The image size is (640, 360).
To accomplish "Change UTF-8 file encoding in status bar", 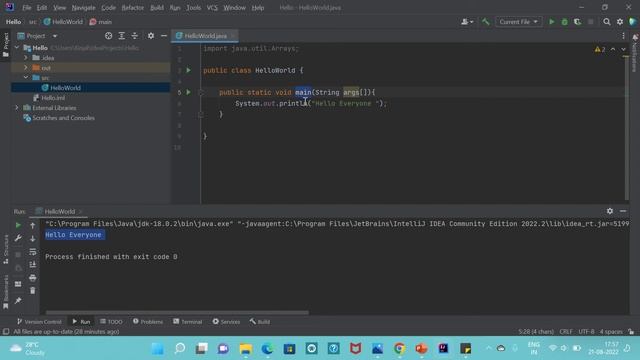I will (x=586, y=332).
